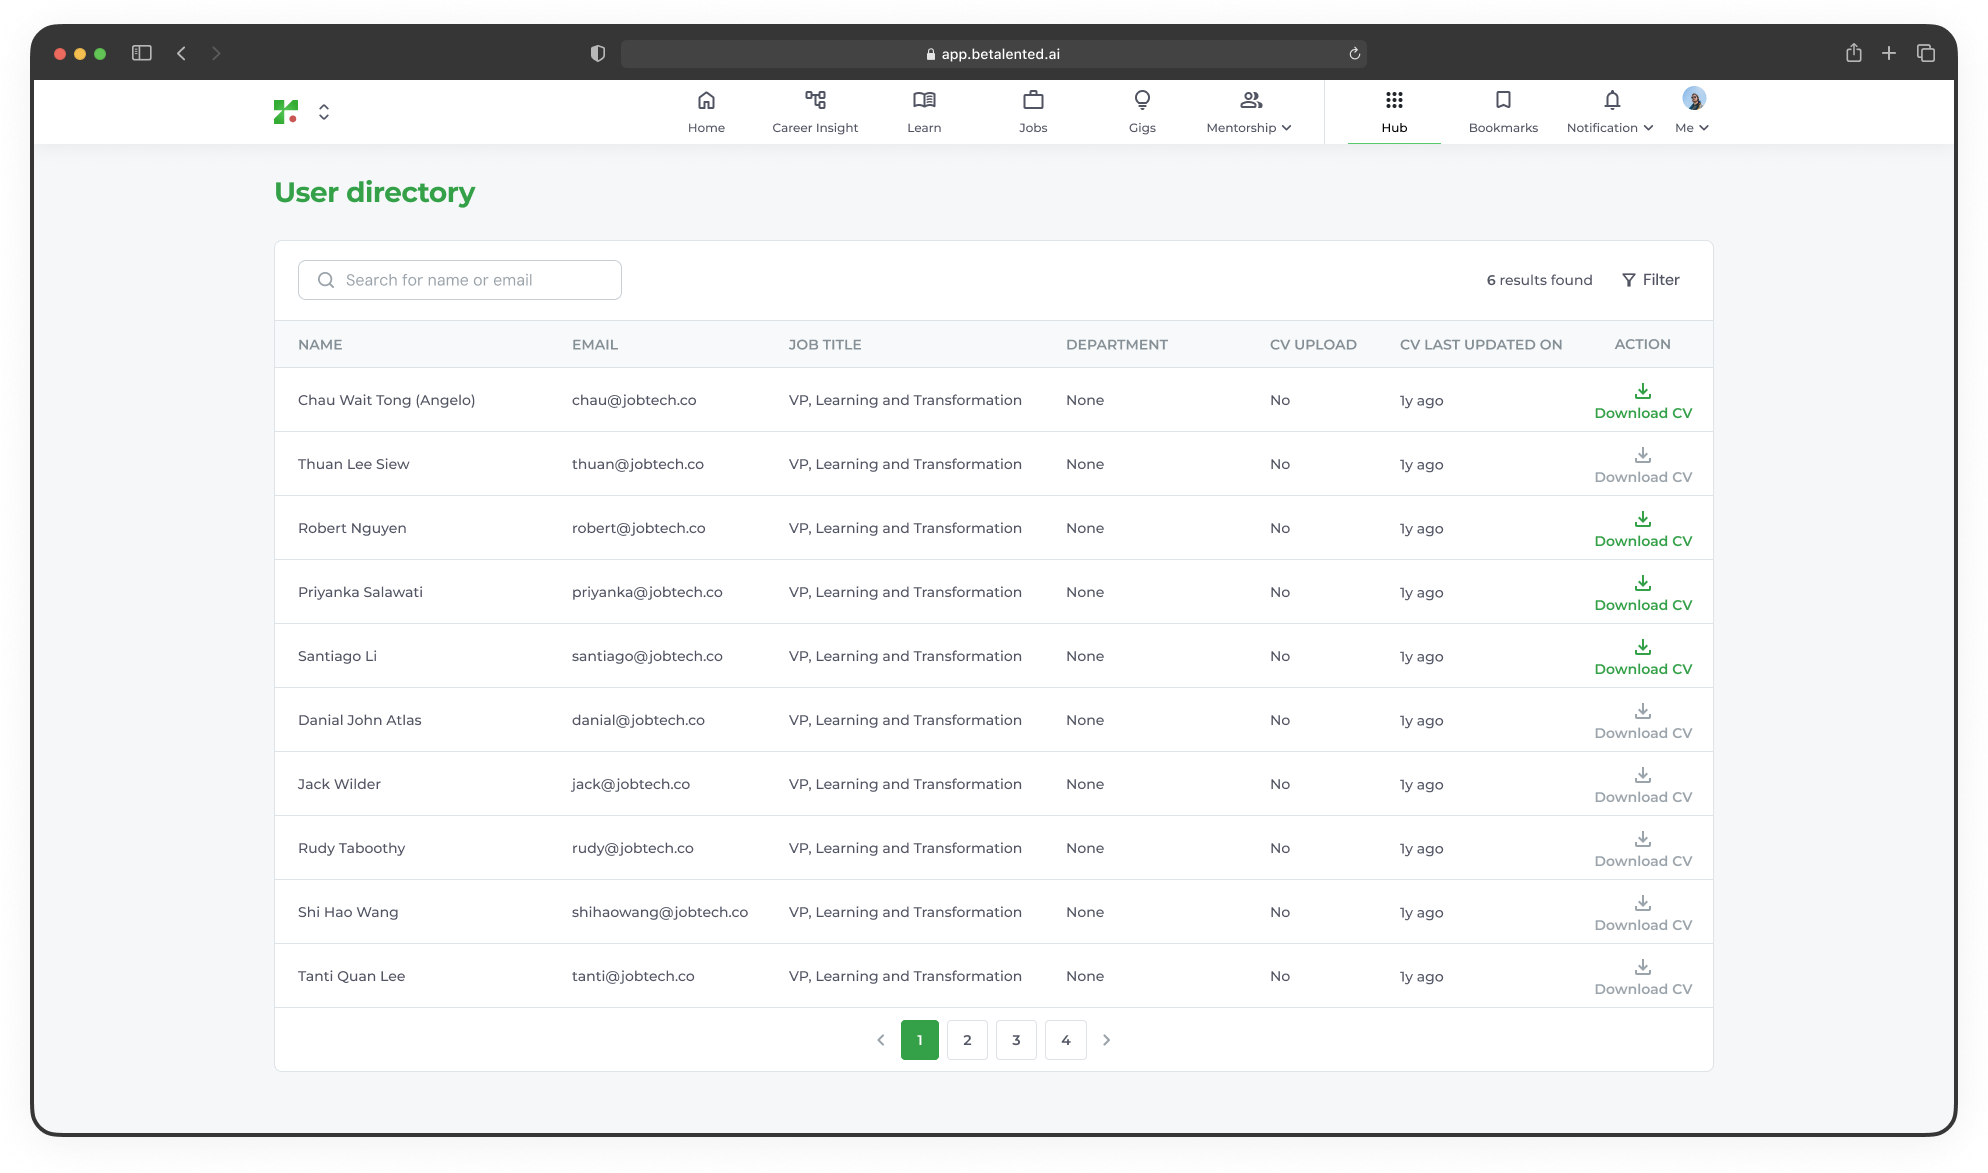Go to page 3 of results

point(1015,1040)
